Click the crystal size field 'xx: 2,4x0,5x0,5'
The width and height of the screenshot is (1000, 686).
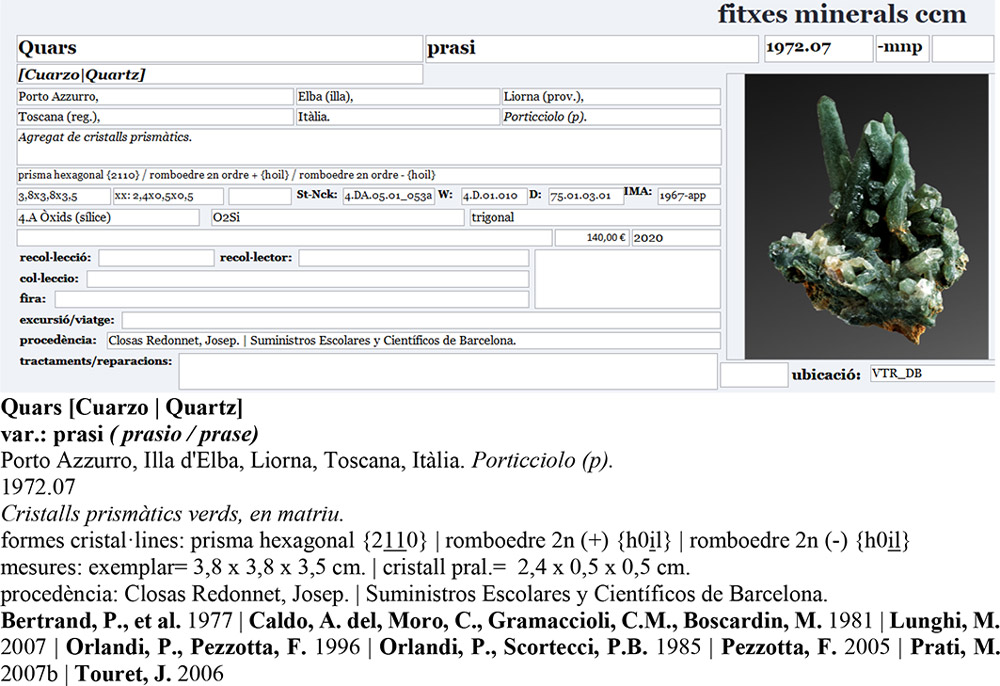pos(168,196)
